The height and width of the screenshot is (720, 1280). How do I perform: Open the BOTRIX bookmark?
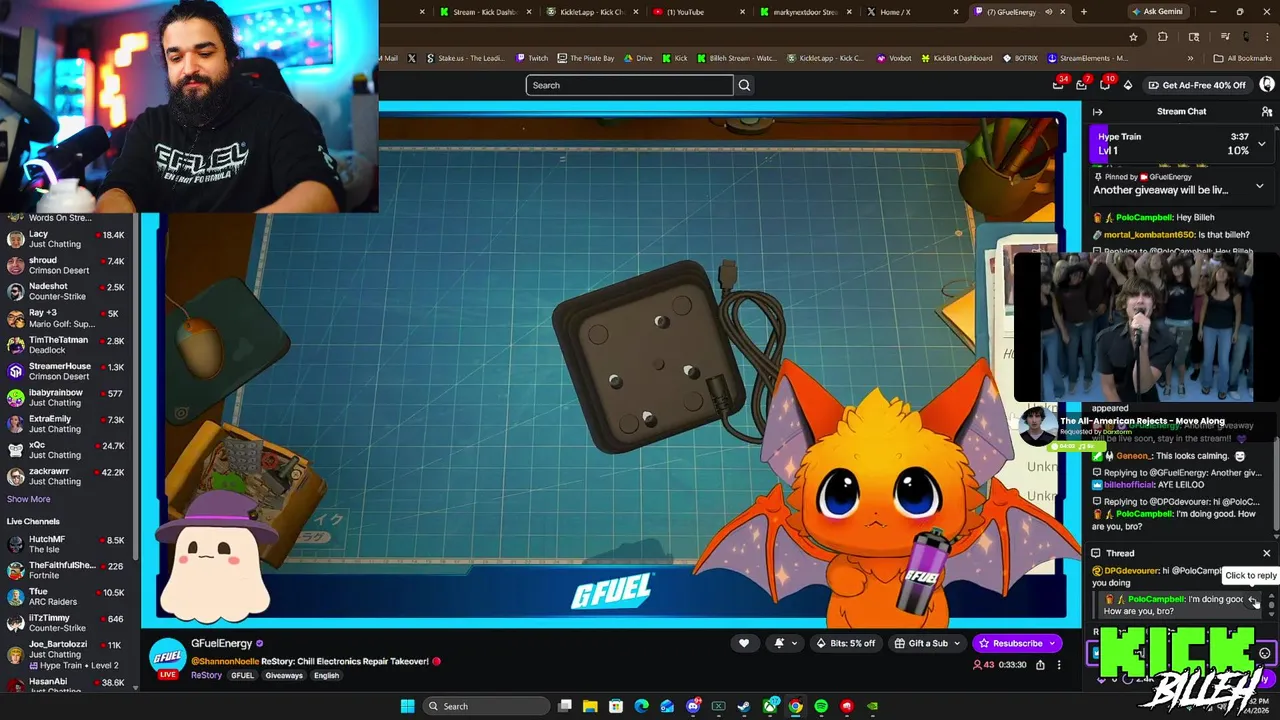click(x=1020, y=58)
